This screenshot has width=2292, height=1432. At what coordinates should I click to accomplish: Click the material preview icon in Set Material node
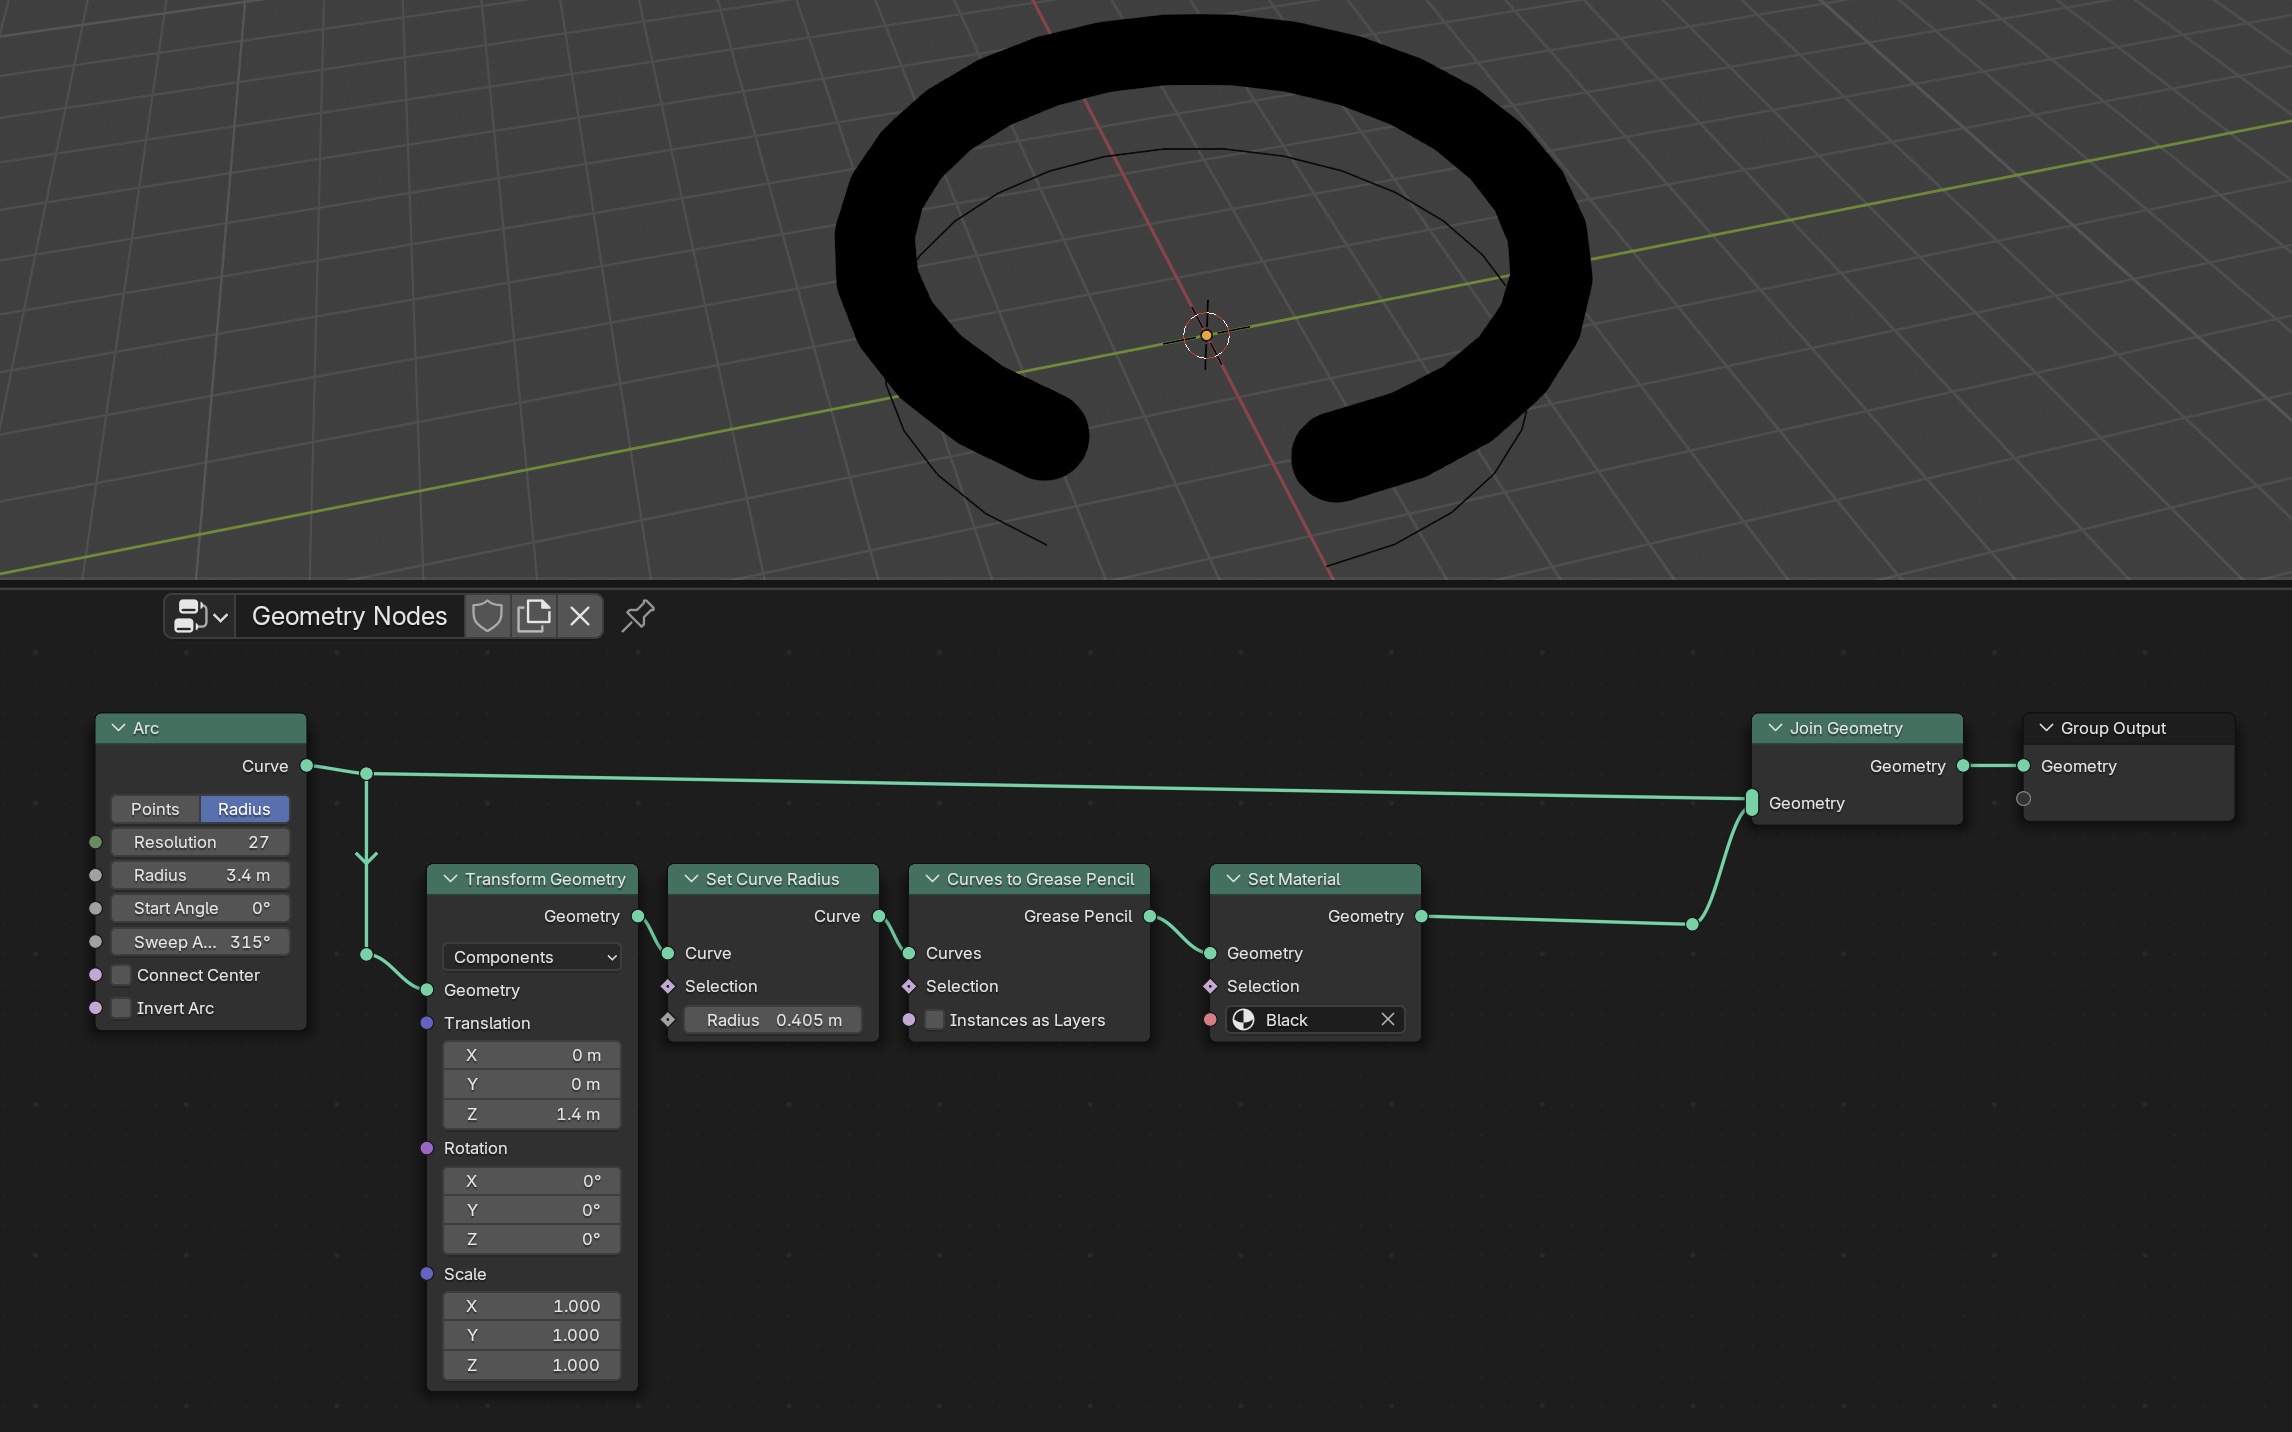pos(1243,1020)
